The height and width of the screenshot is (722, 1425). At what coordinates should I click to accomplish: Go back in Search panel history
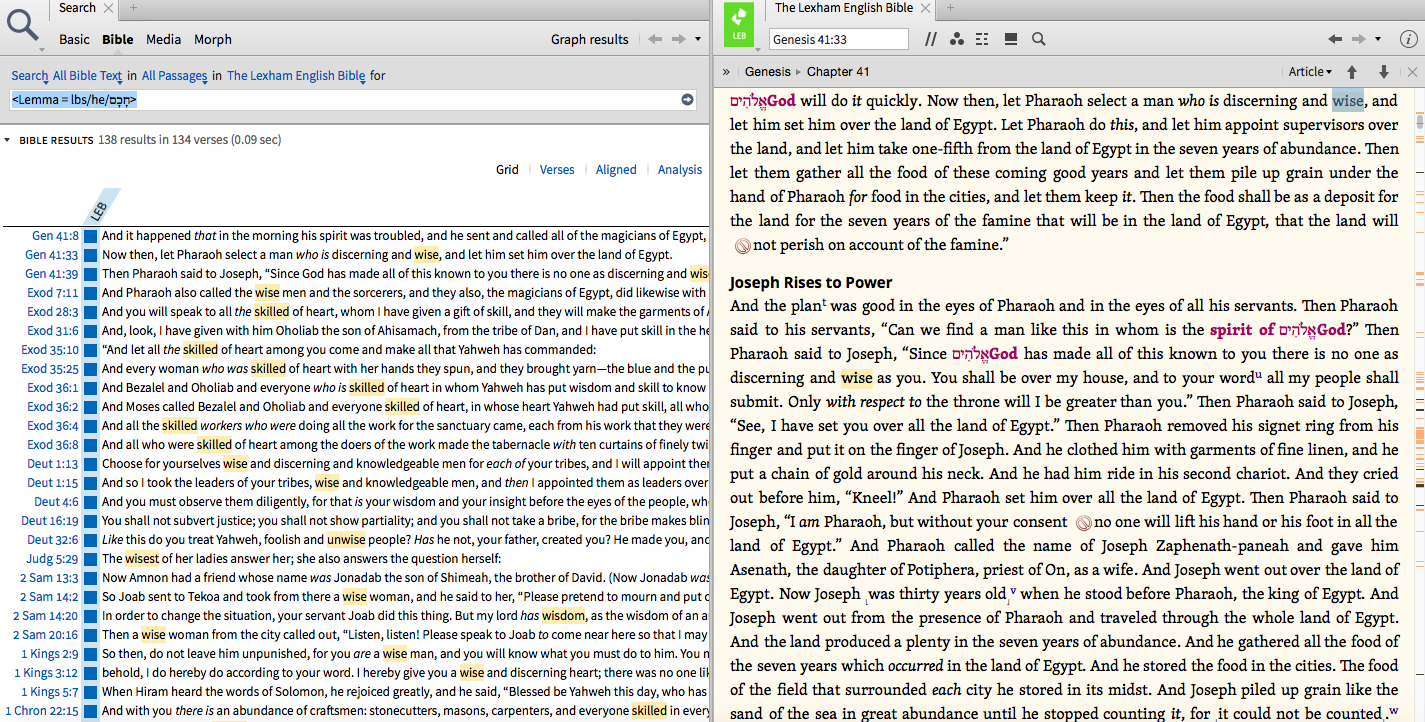click(x=655, y=40)
